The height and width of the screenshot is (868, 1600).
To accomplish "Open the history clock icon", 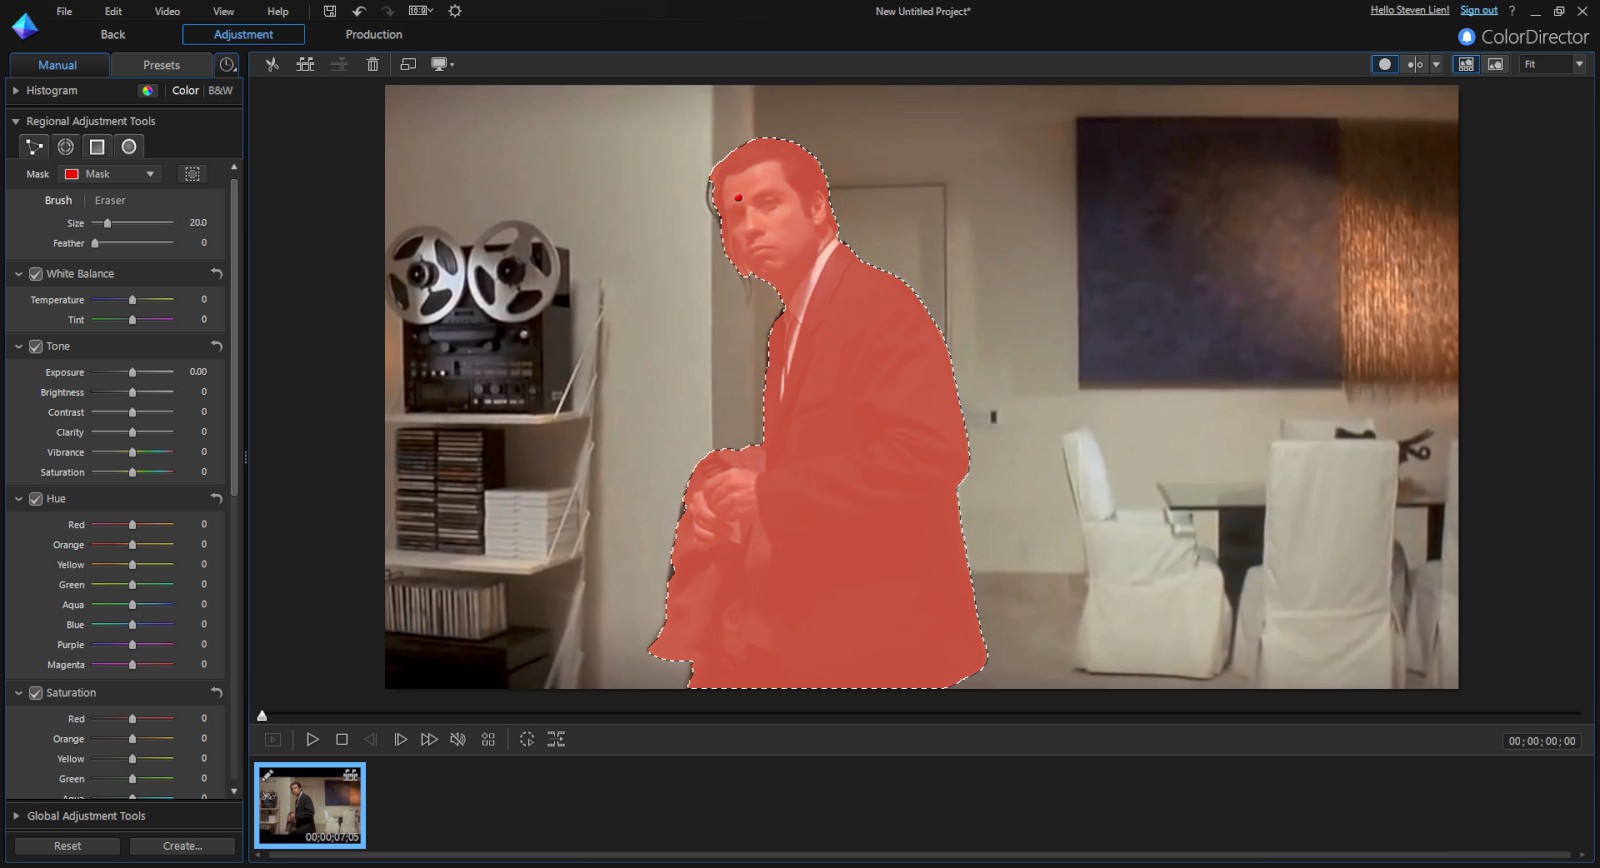I will click(x=228, y=65).
